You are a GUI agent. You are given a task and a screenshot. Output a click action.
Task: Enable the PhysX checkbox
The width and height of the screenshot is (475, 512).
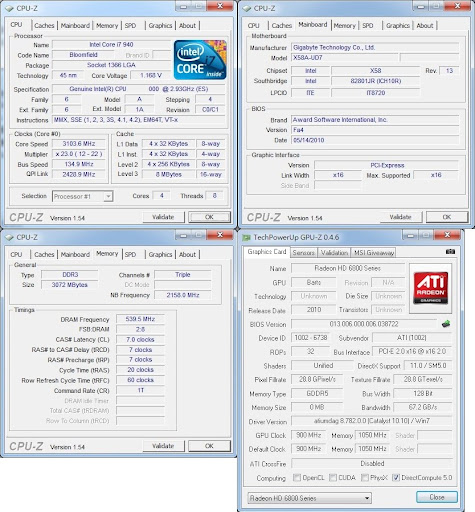pyautogui.click(x=365, y=477)
